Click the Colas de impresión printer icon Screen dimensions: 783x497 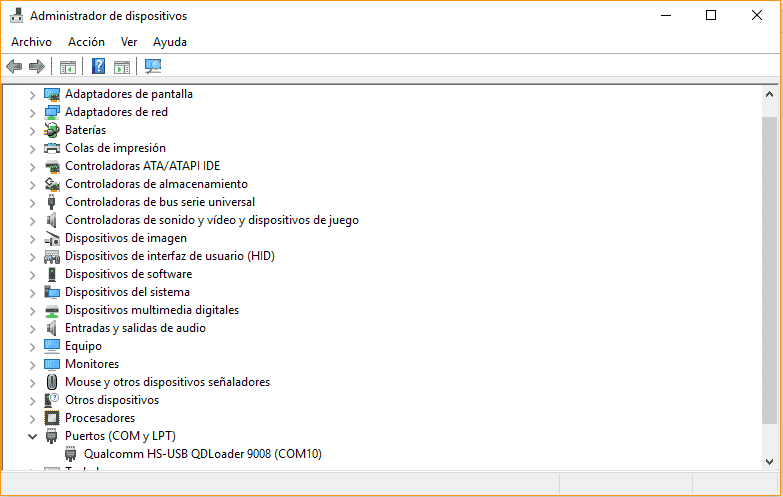52,148
